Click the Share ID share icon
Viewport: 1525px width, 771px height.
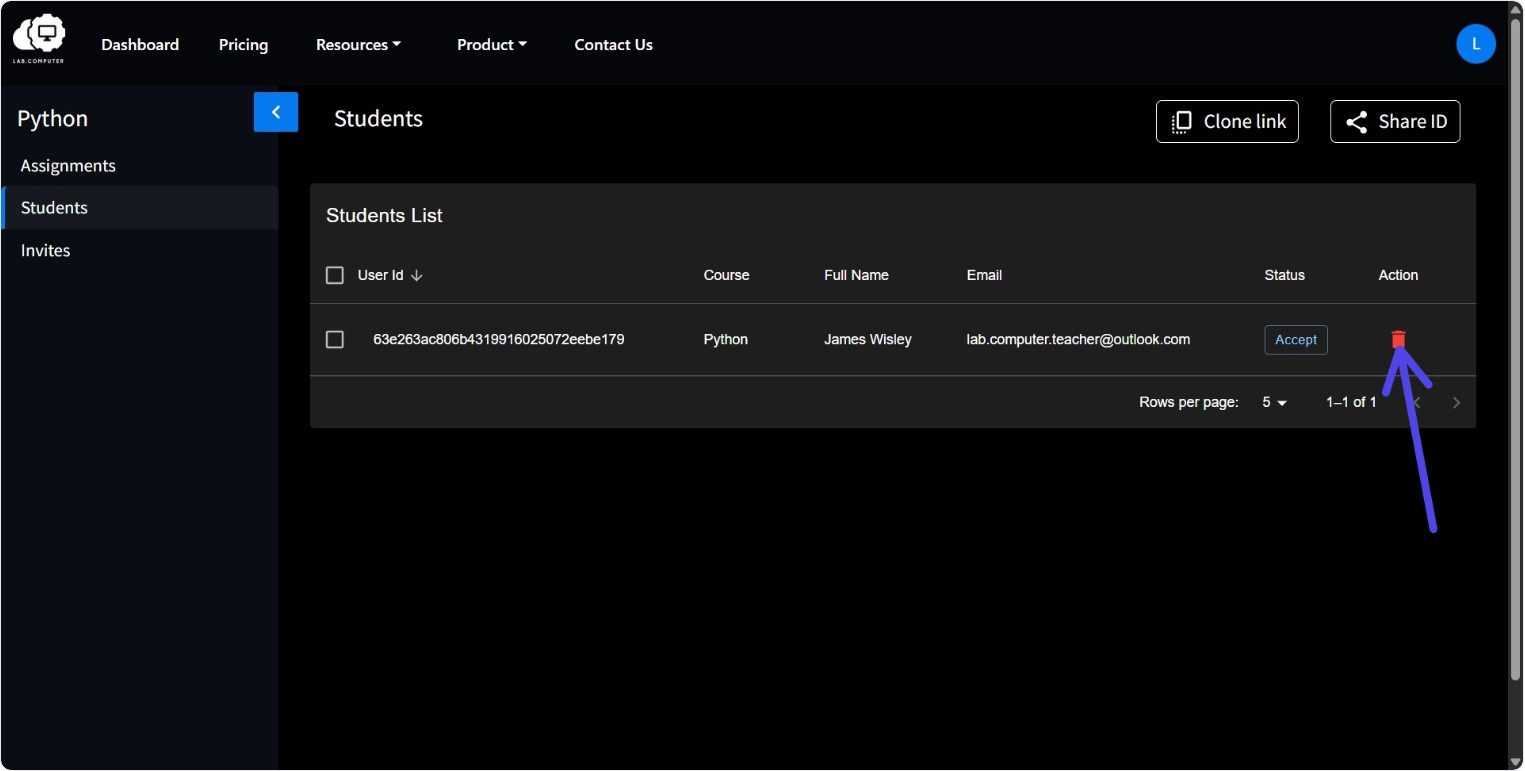tap(1356, 122)
